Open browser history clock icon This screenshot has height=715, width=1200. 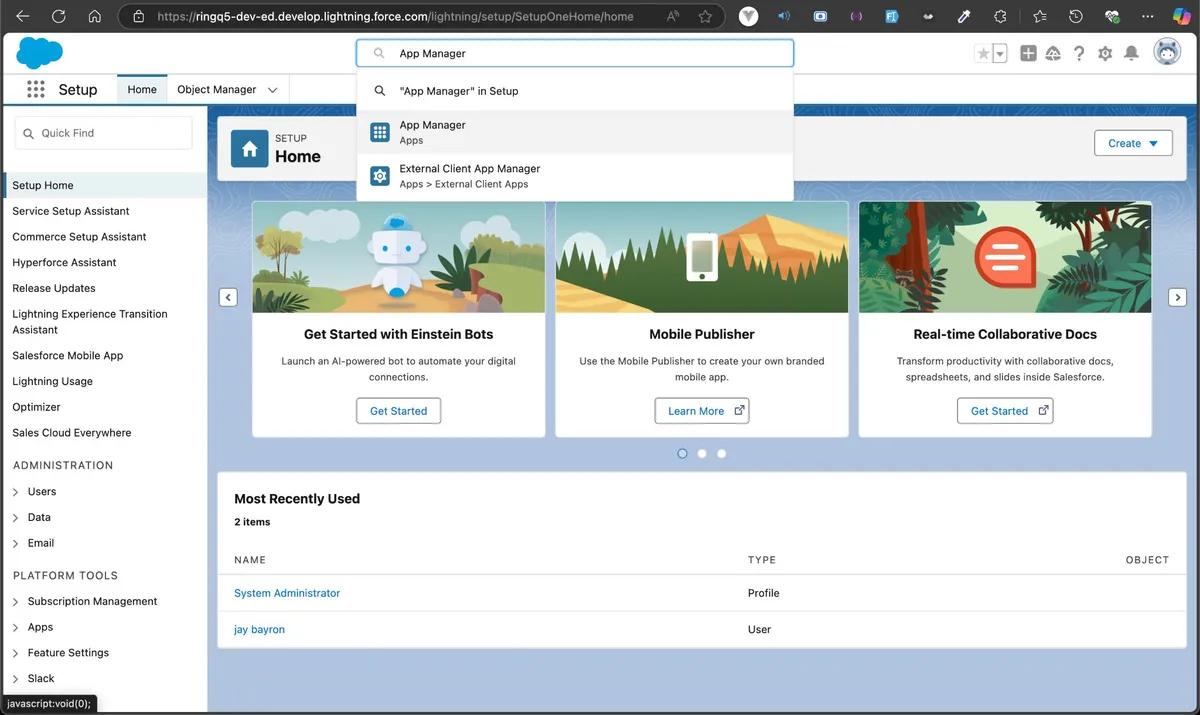1076,16
